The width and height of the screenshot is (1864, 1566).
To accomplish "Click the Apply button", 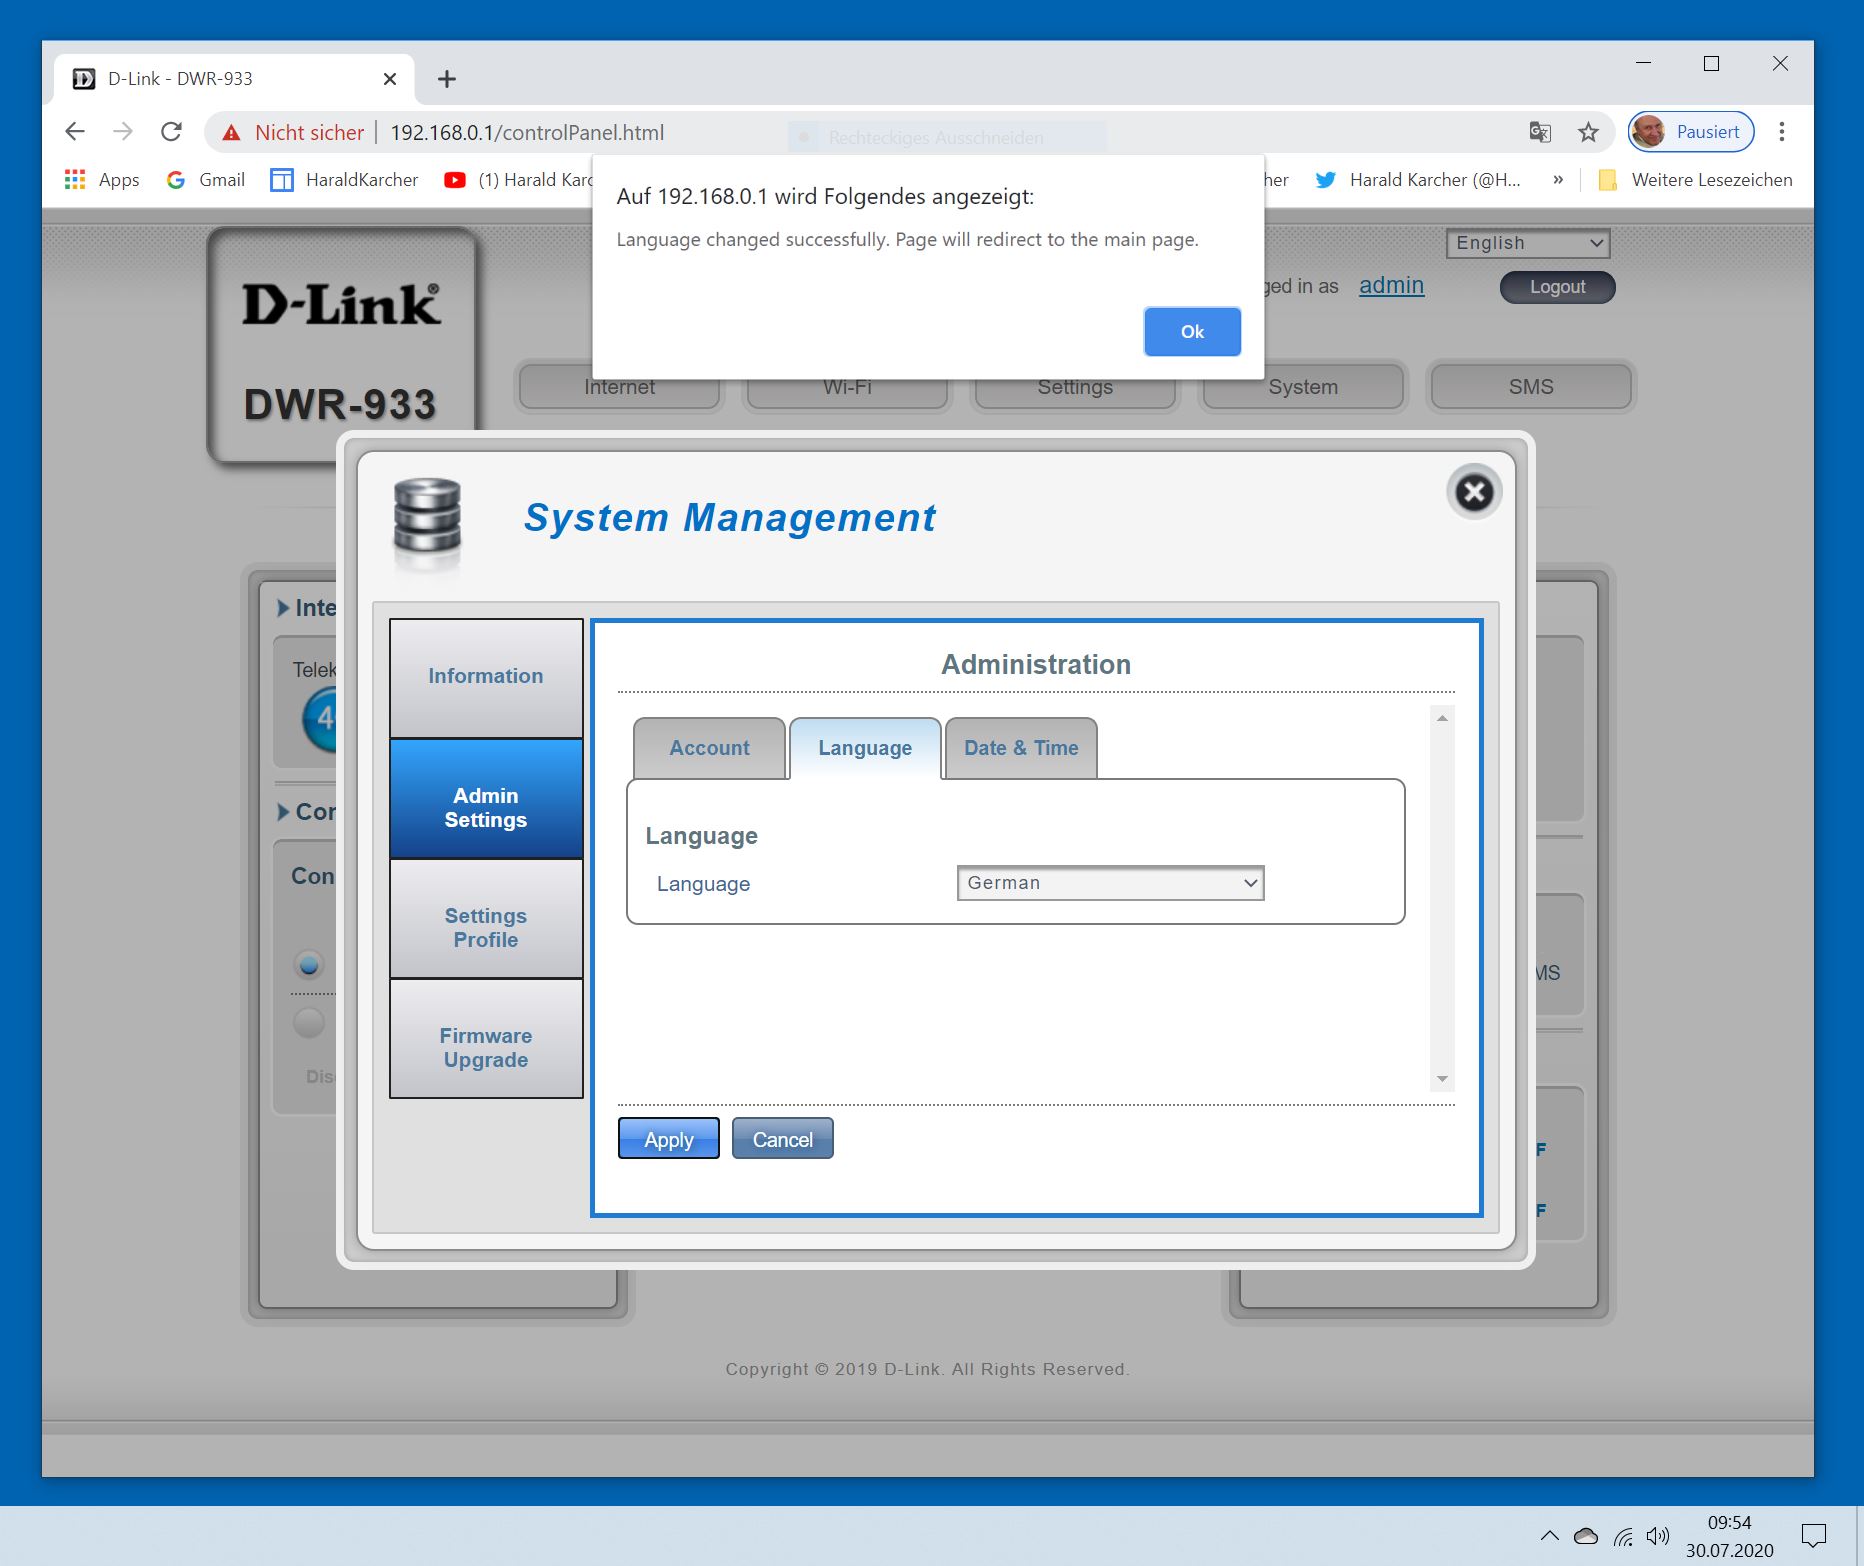I will click(669, 1139).
